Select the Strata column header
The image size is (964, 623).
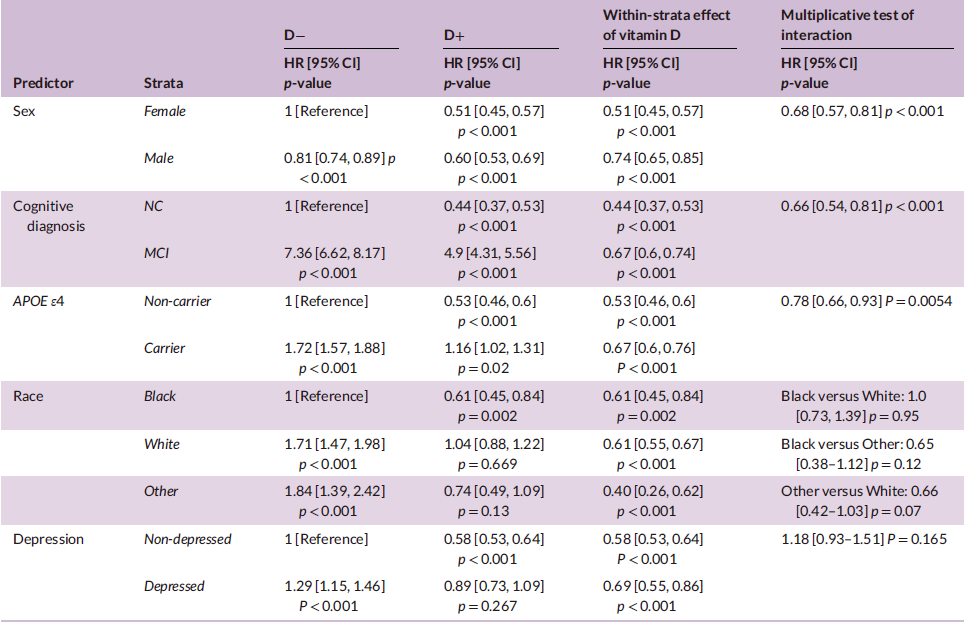(164, 83)
